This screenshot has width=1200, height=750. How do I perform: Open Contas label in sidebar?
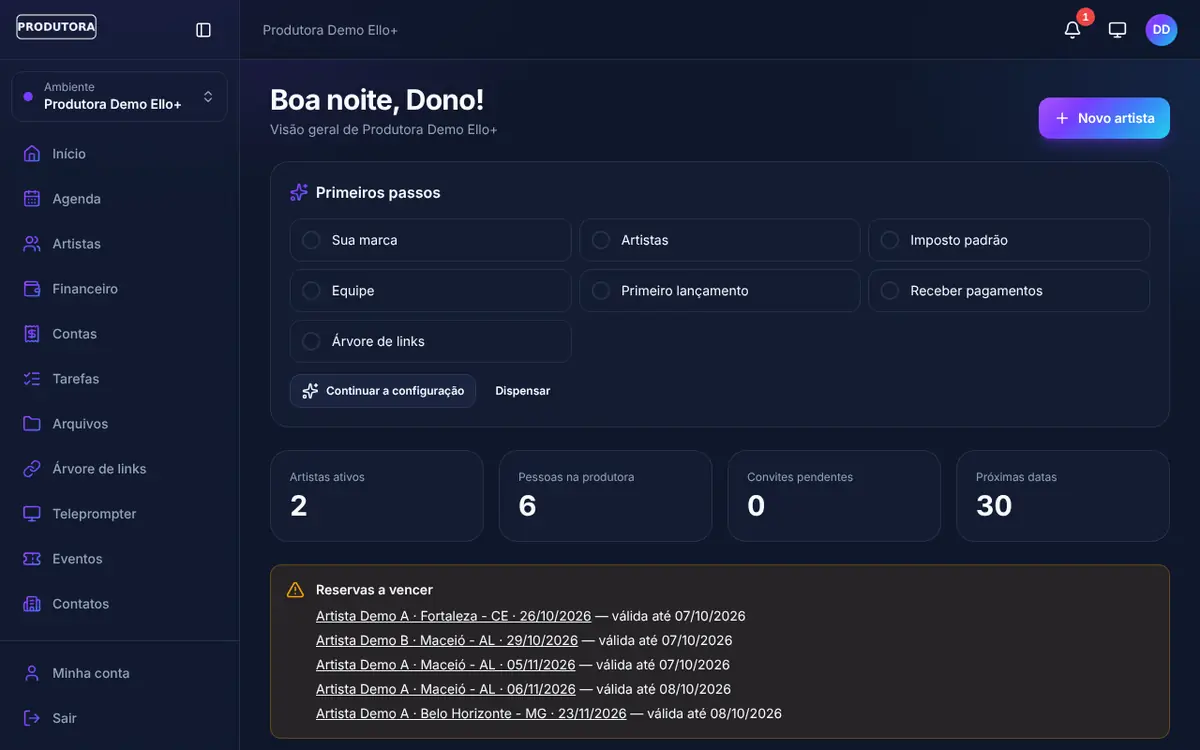click(75, 334)
